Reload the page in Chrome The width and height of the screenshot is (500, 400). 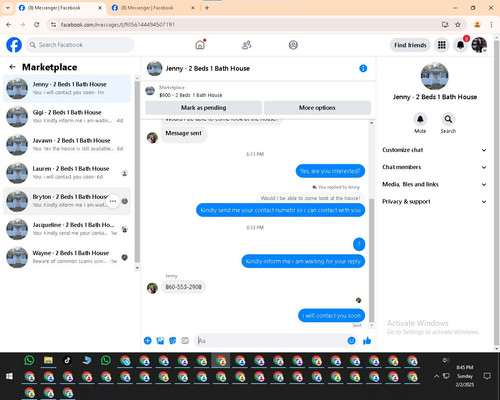point(37,24)
